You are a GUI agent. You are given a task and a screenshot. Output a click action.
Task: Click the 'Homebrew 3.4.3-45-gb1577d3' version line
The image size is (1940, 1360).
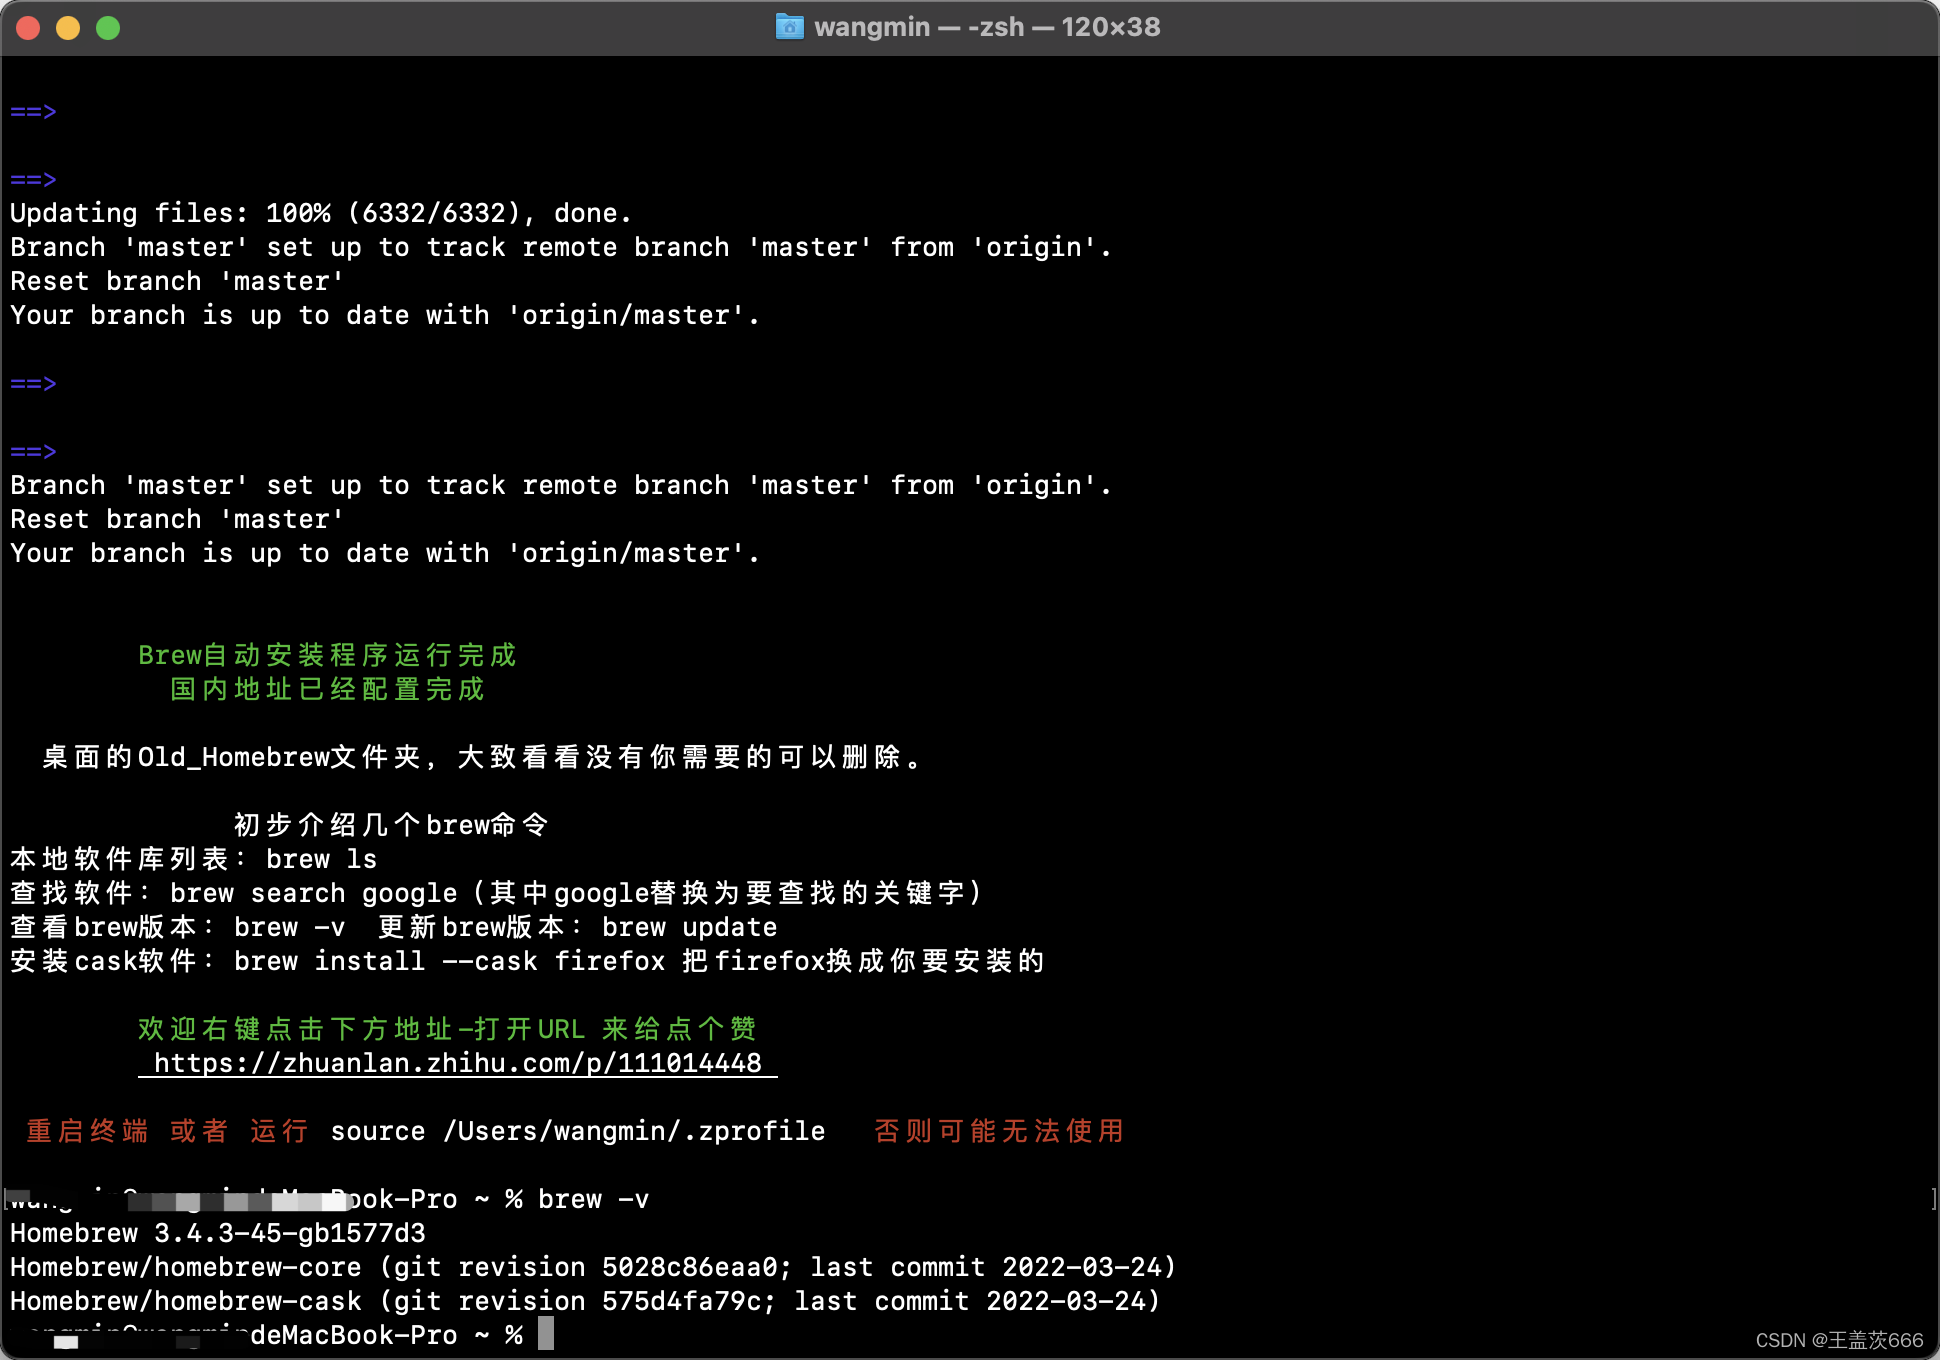click(x=218, y=1233)
